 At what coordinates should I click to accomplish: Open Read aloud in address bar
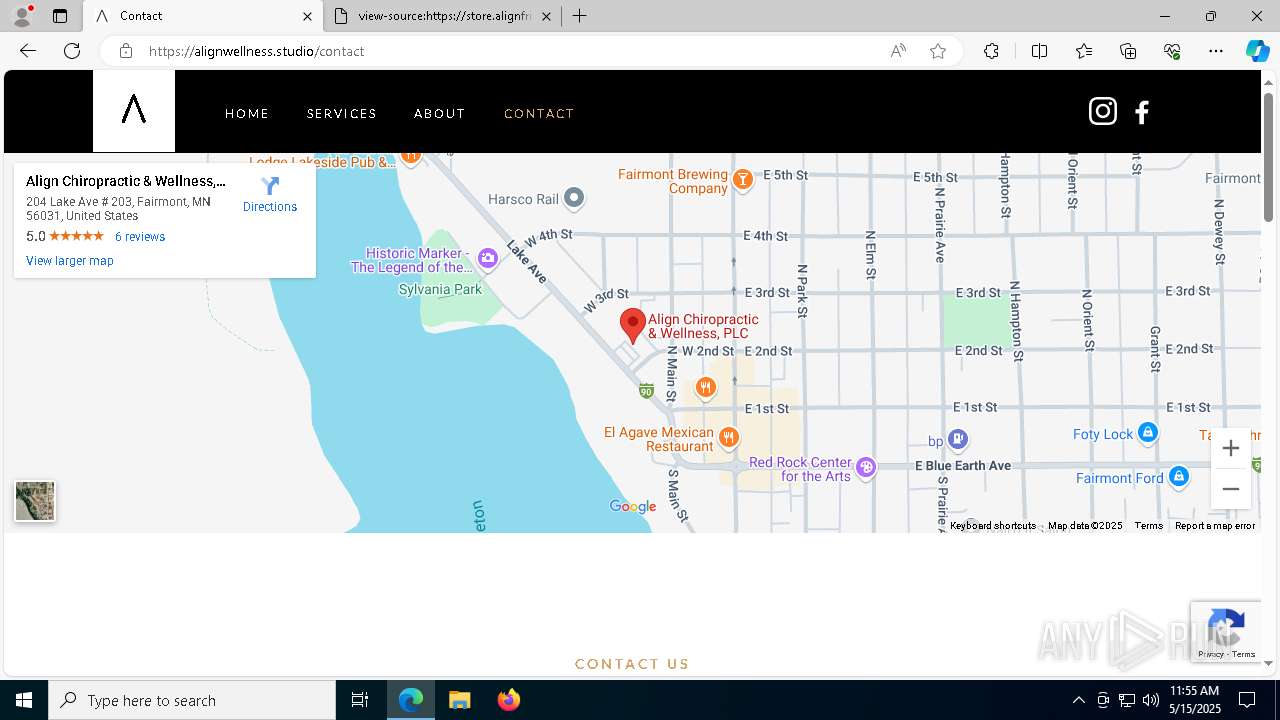click(x=898, y=51)
